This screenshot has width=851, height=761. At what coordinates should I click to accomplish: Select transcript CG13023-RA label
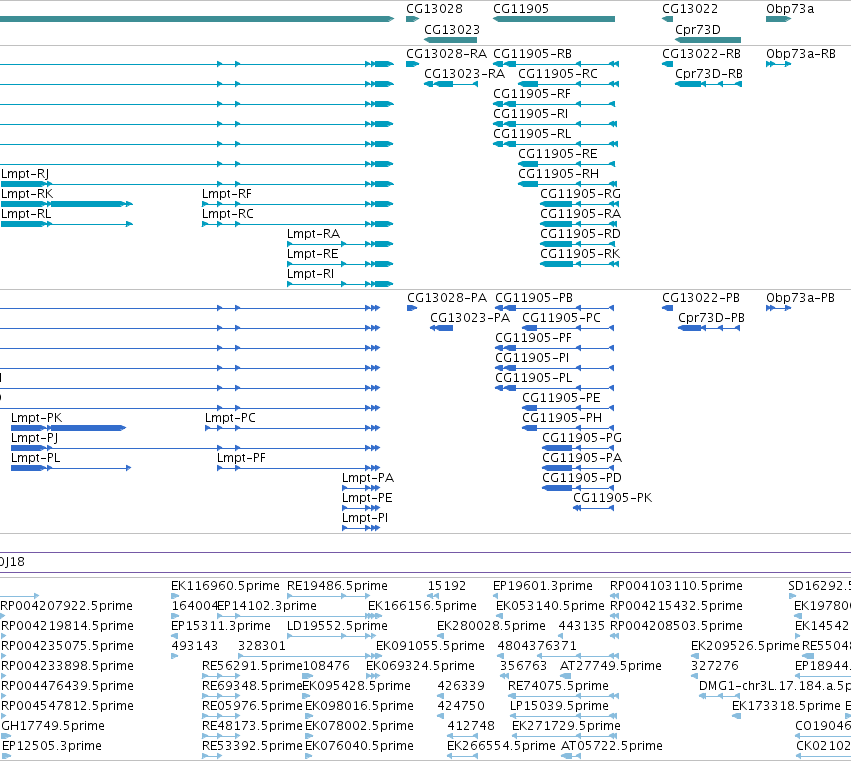[465, 74]
